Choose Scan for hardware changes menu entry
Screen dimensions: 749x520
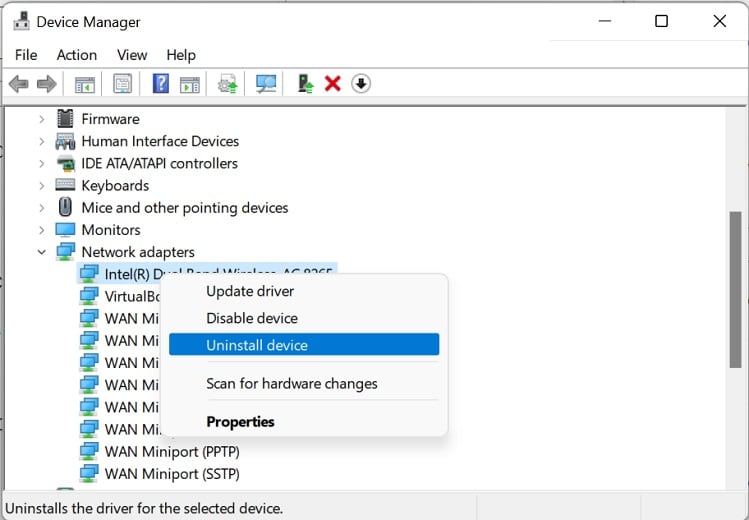tap(304, 384)
